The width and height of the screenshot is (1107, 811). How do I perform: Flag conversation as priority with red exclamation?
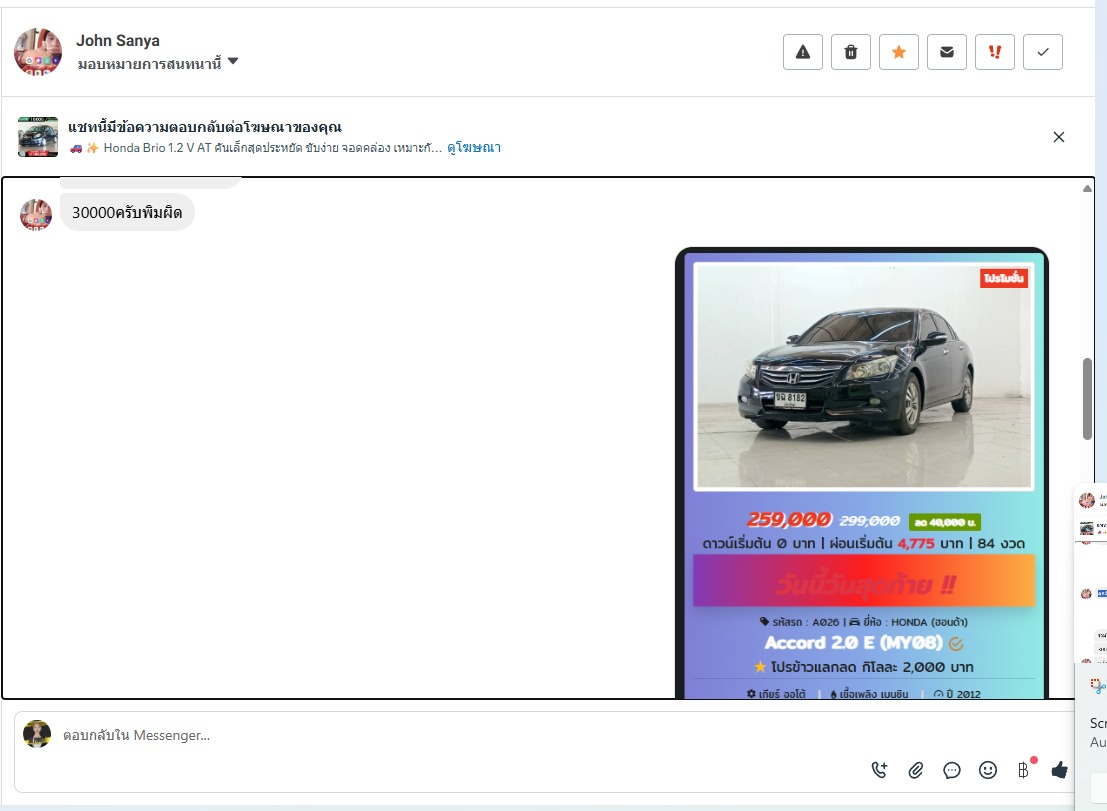point(995,52)
